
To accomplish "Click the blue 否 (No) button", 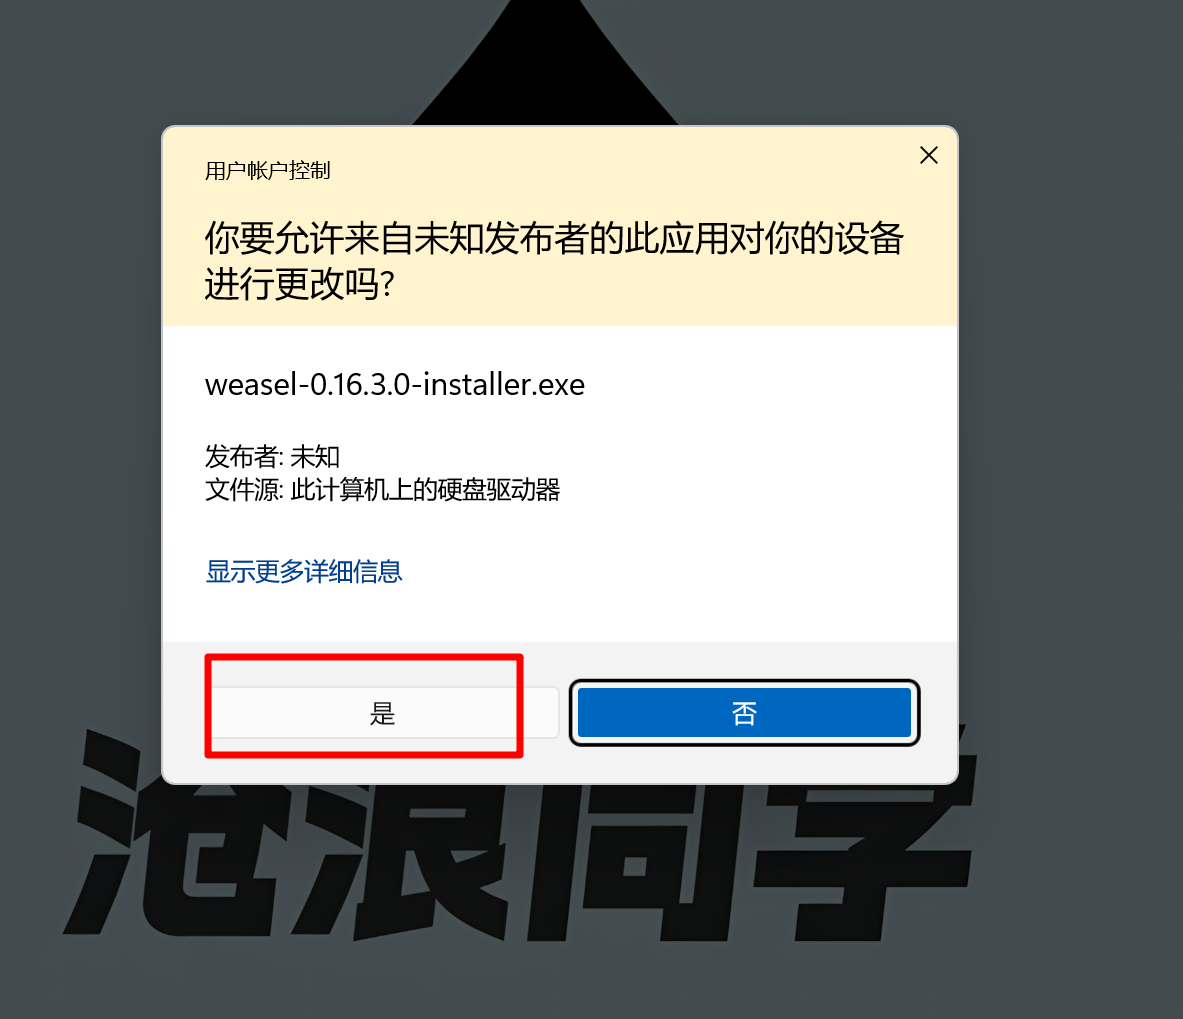I will pyautogui.click(x=744, y=713).
